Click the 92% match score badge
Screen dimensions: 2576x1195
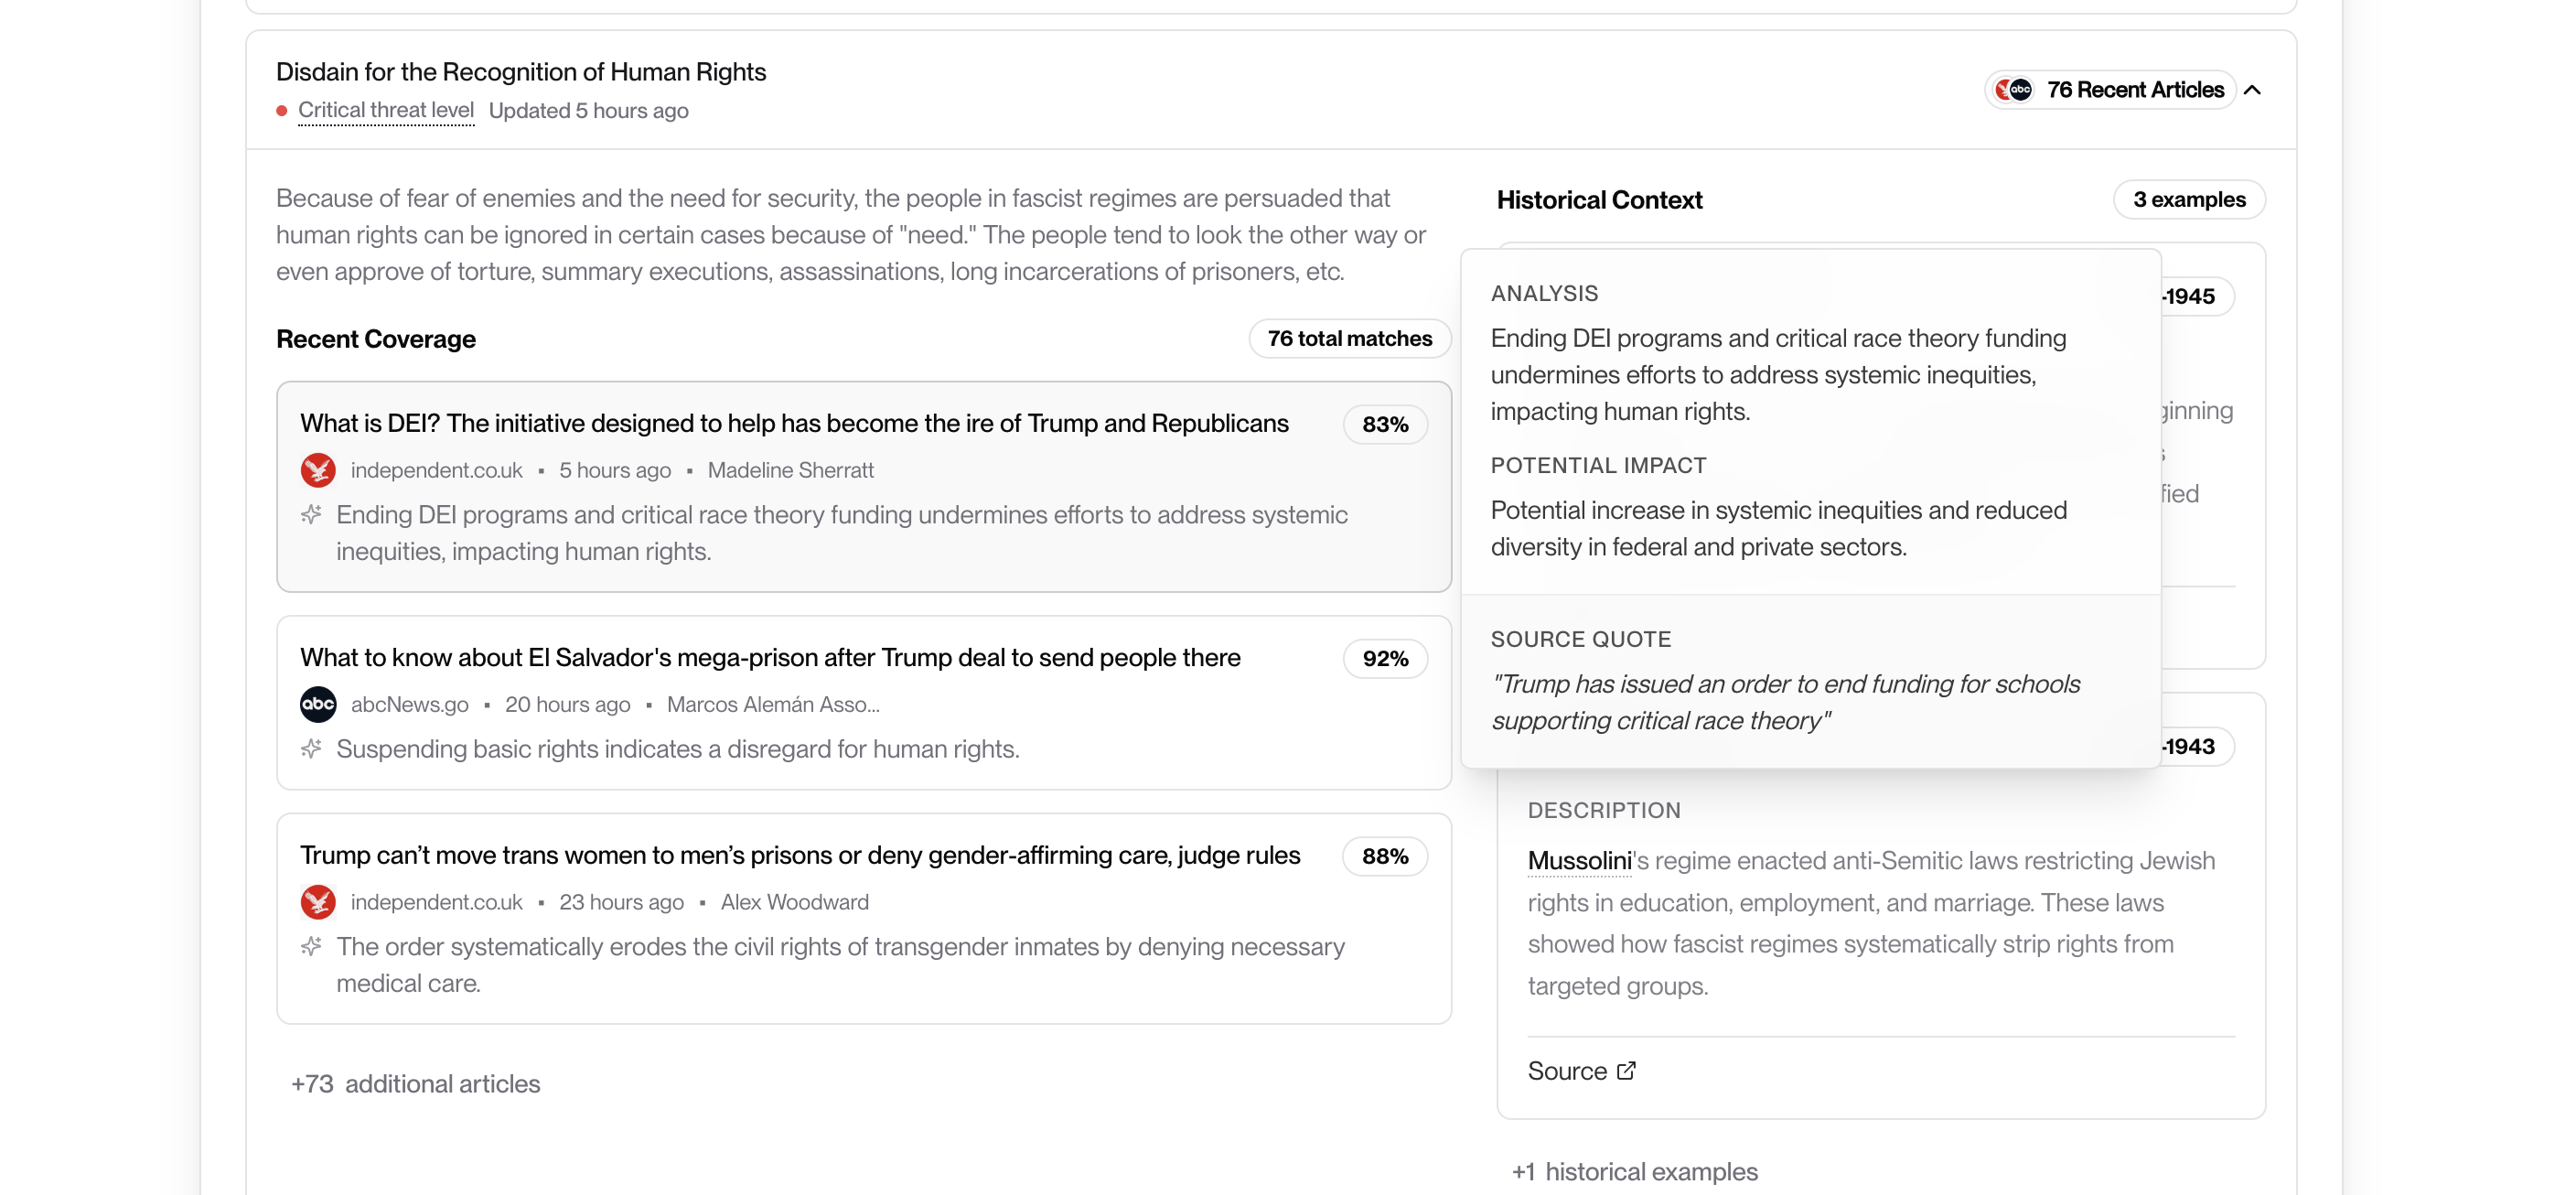coord(1384,659)
